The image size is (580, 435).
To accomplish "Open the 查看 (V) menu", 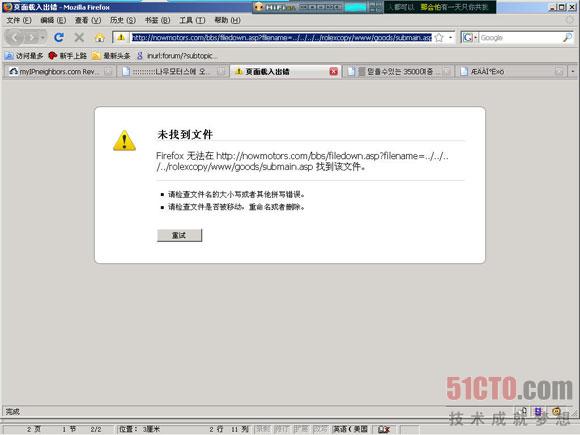I will pos(88,20).
